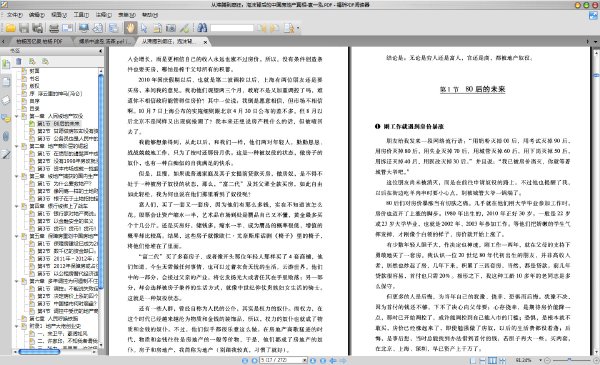Select the Hand tool in toolbar
Screen dimensions: 600x365
pos(130,28)
